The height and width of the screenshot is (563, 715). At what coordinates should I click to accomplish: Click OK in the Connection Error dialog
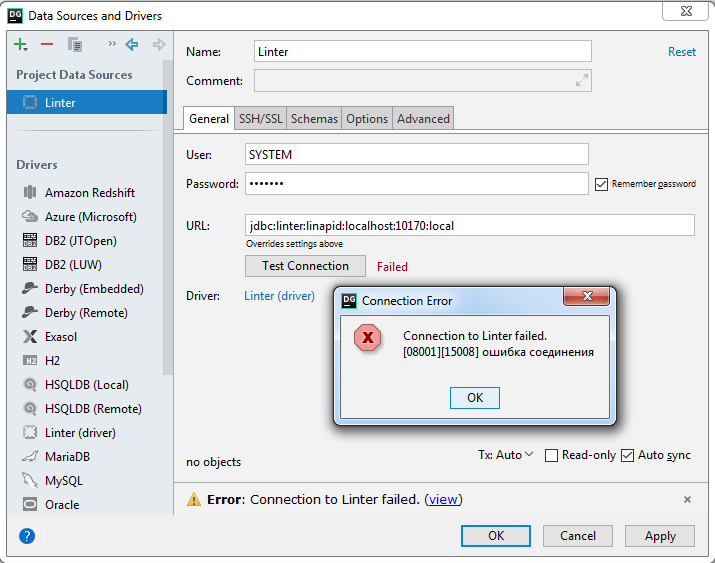475,398
